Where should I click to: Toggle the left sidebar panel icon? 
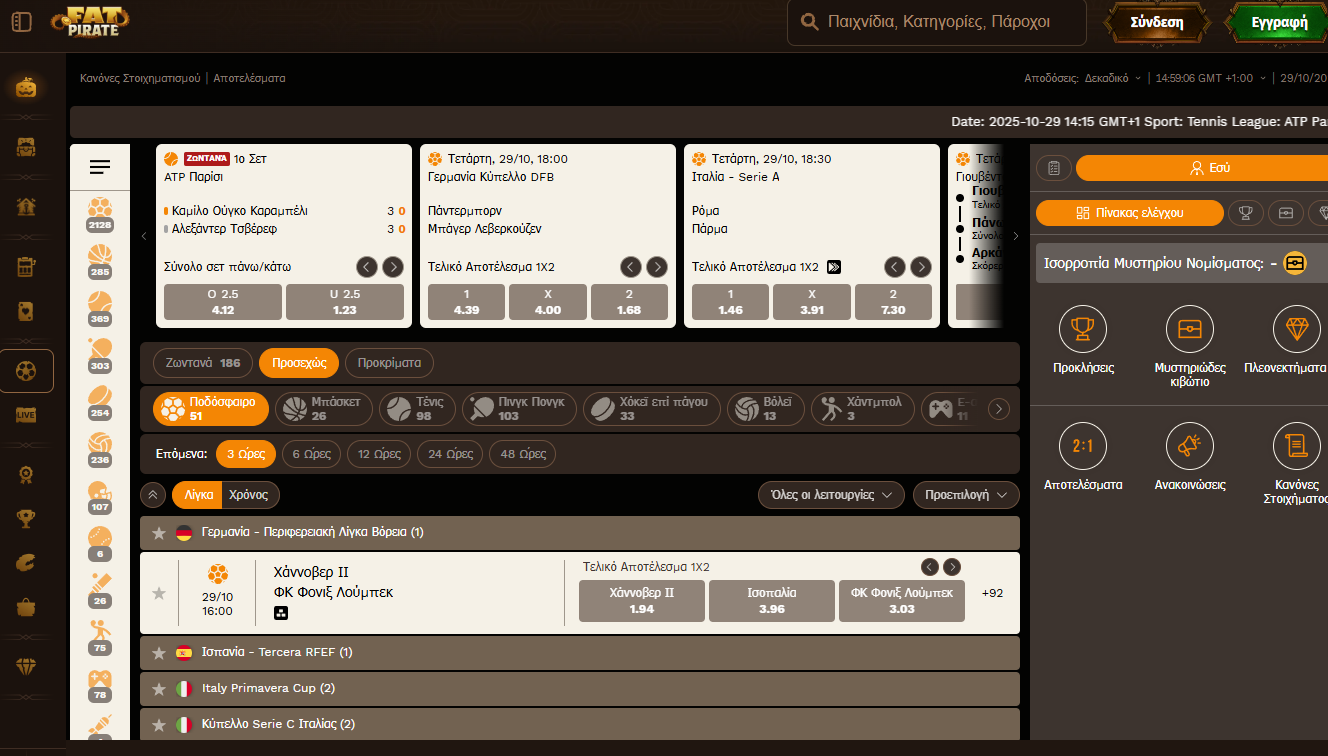[22, 22]
